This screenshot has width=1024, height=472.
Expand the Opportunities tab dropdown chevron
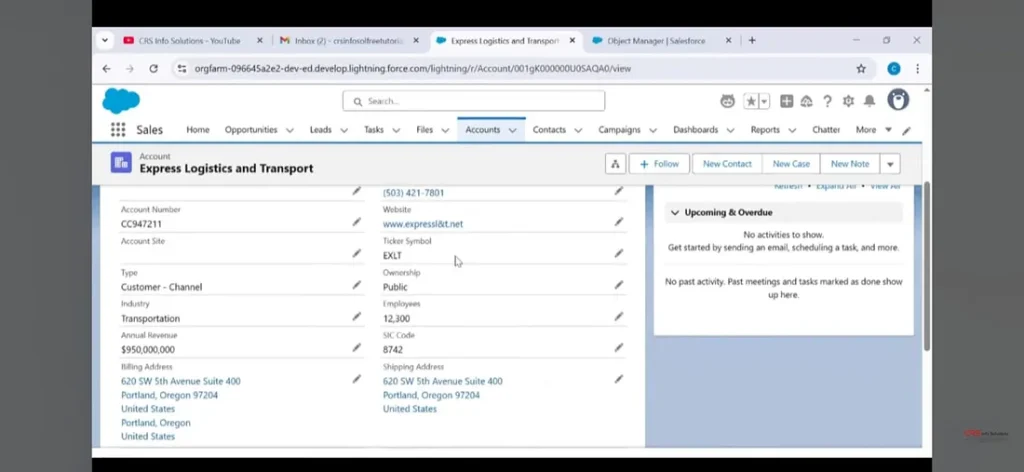[290, 130]
